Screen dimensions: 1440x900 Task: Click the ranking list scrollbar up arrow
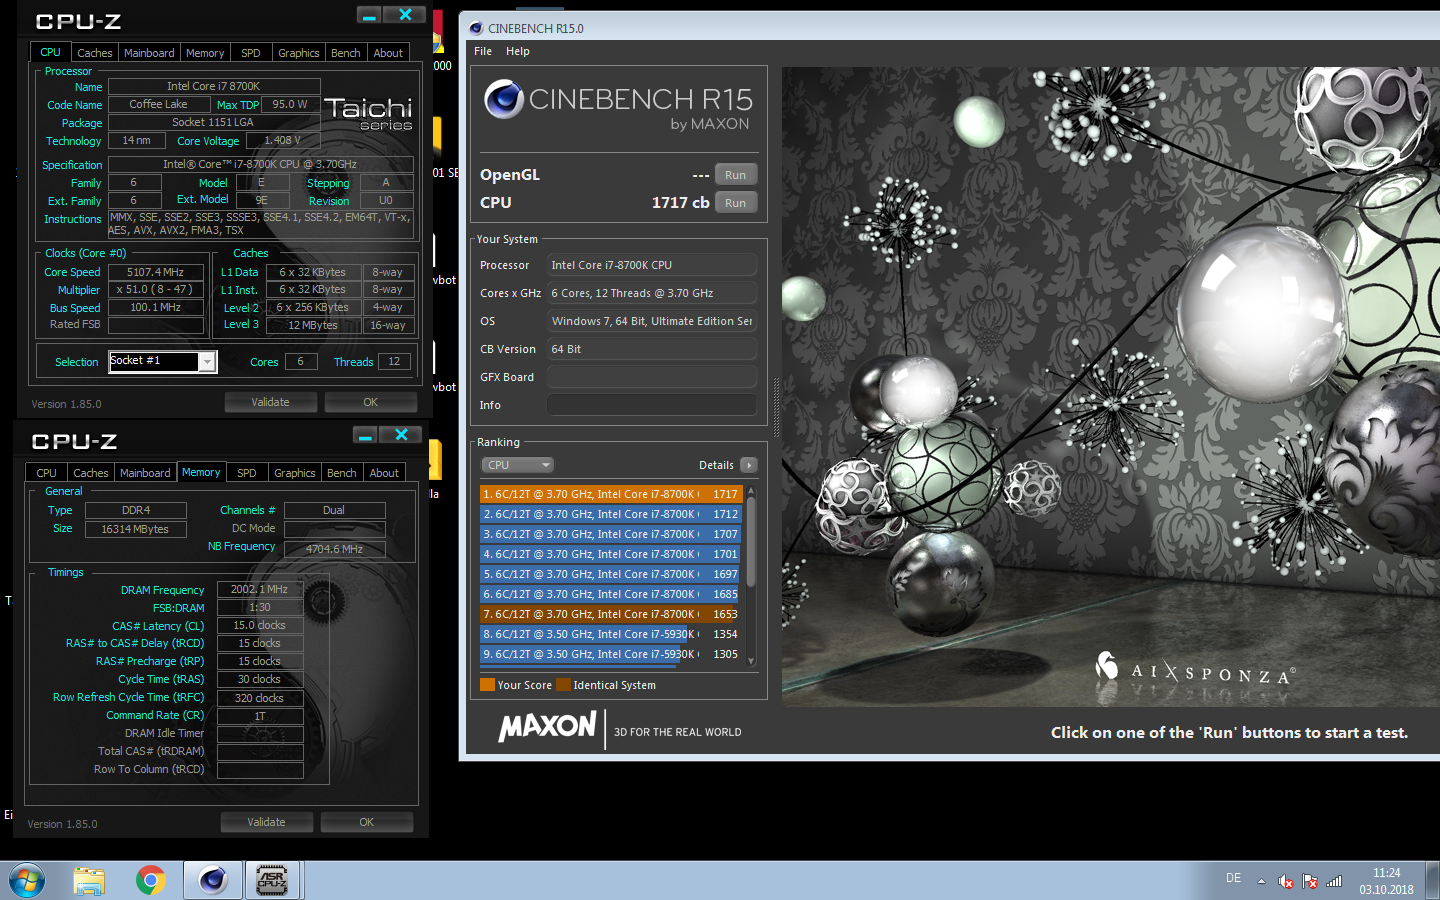751,490
